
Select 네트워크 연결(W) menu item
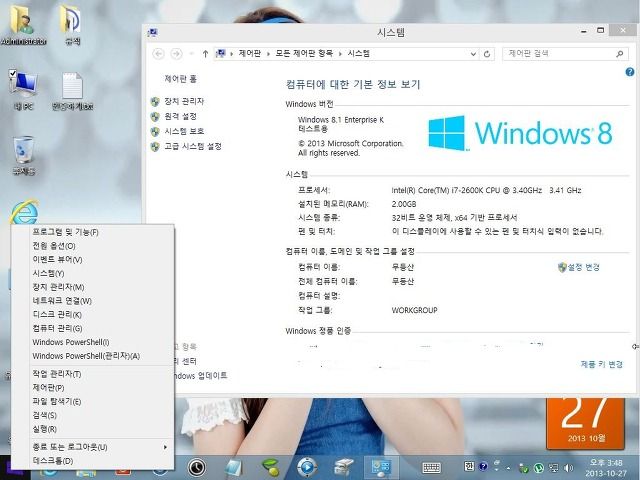pyautogui.click(x=93, y=301)
